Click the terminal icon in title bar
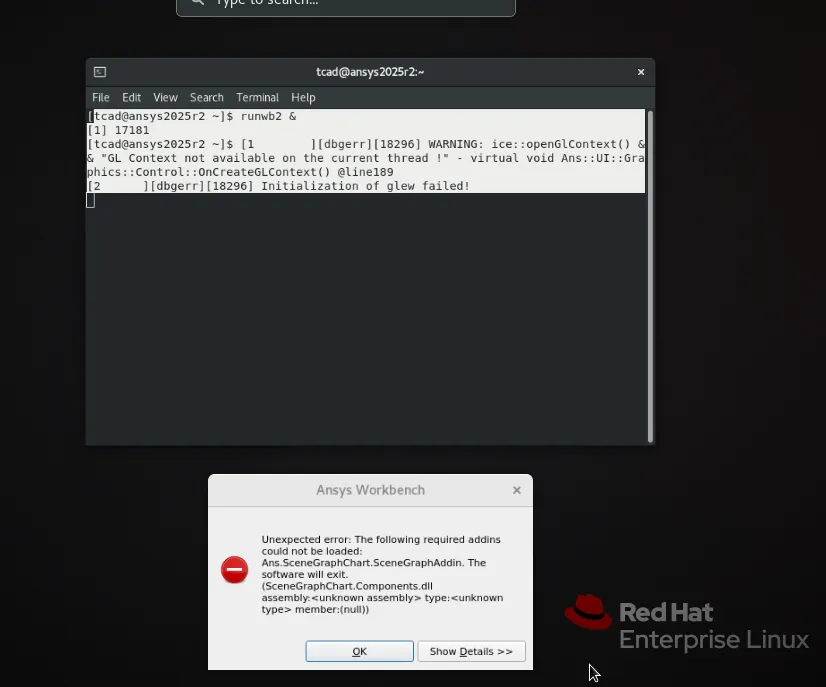The image size is (826, 687). (x=100, y=72)
